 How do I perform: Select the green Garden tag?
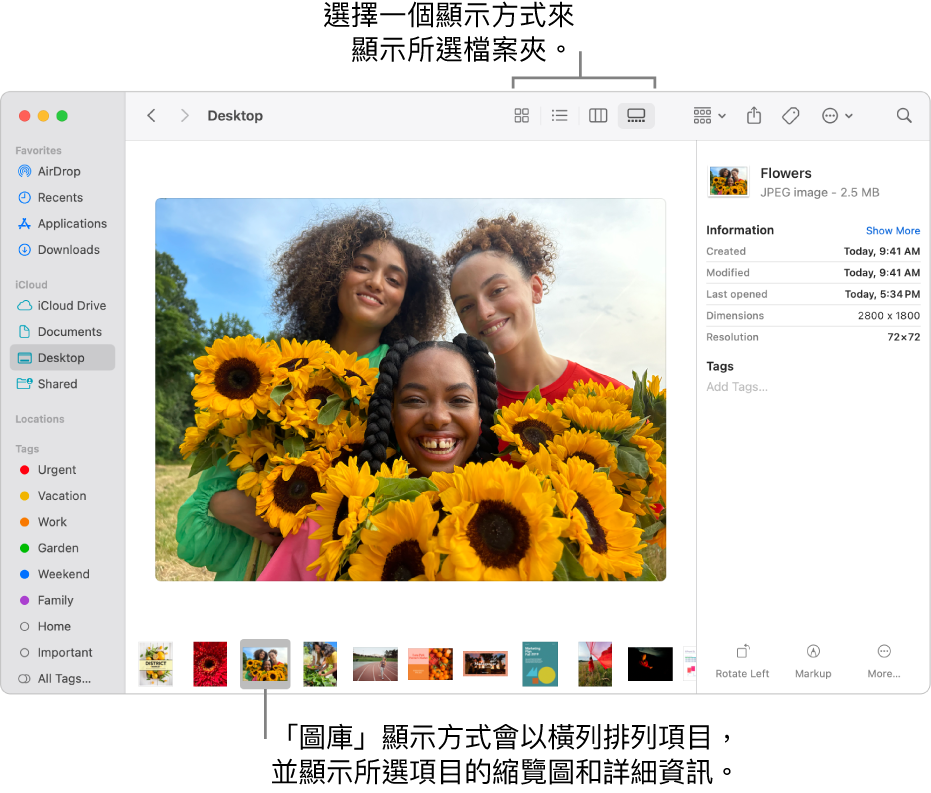(62, 548)
